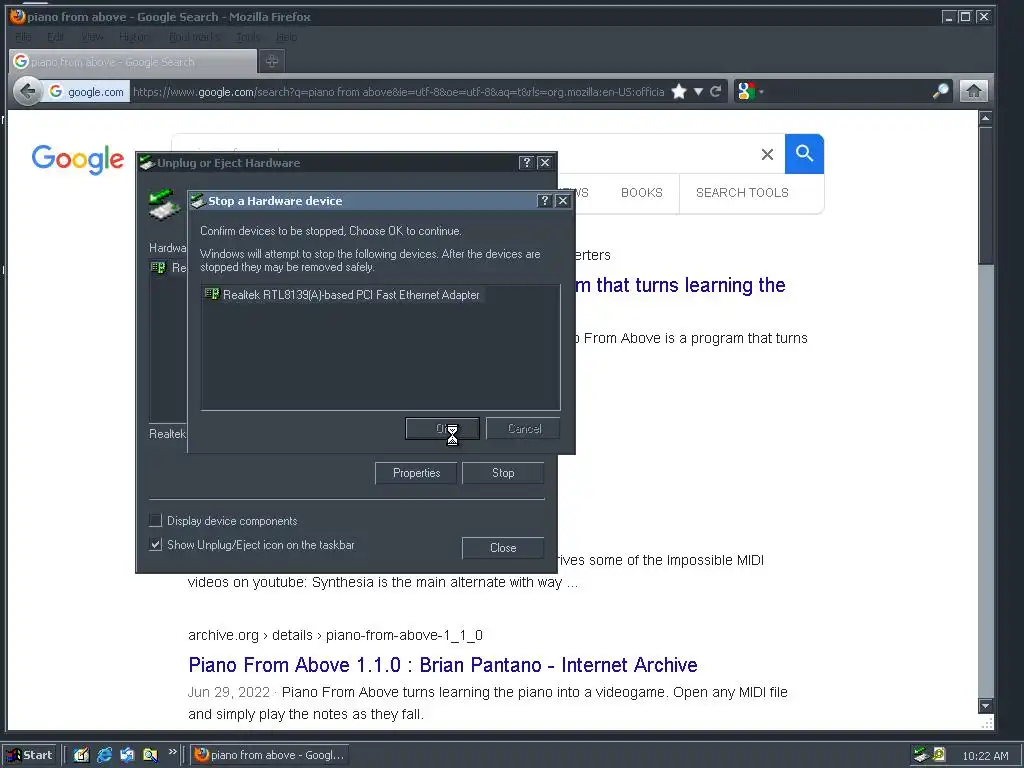Open the History menu in Firefox
The width and height of the screenshot is (1024, 768).
(x=135, y=37)
